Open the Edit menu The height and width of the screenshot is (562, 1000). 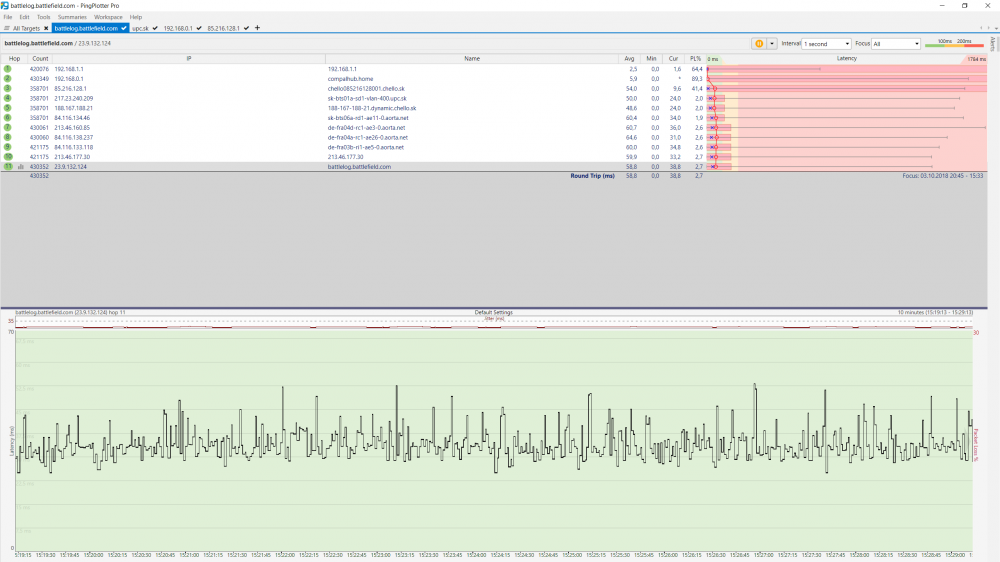[x=24, y=17]
